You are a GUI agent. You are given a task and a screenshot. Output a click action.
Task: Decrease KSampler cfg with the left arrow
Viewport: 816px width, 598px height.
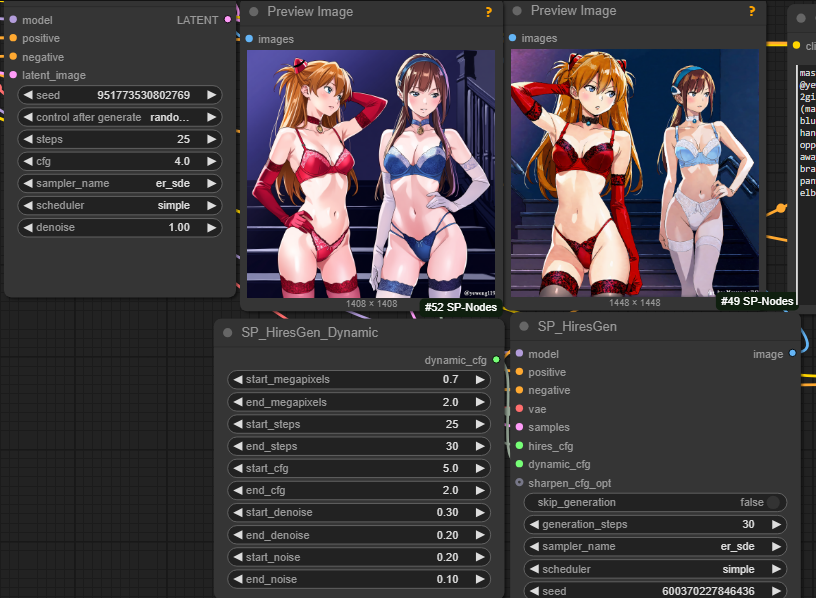point(28,161)
